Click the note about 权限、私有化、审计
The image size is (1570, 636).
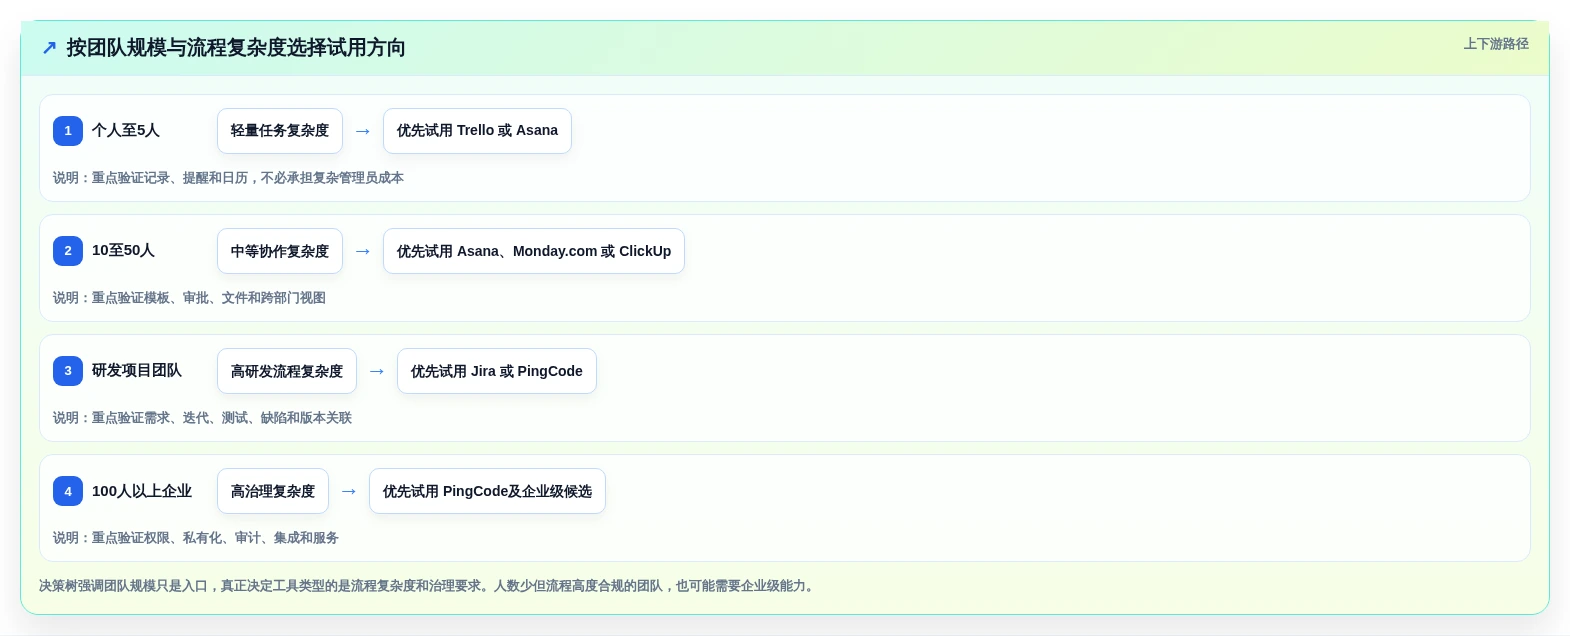[x=196, y=538]
